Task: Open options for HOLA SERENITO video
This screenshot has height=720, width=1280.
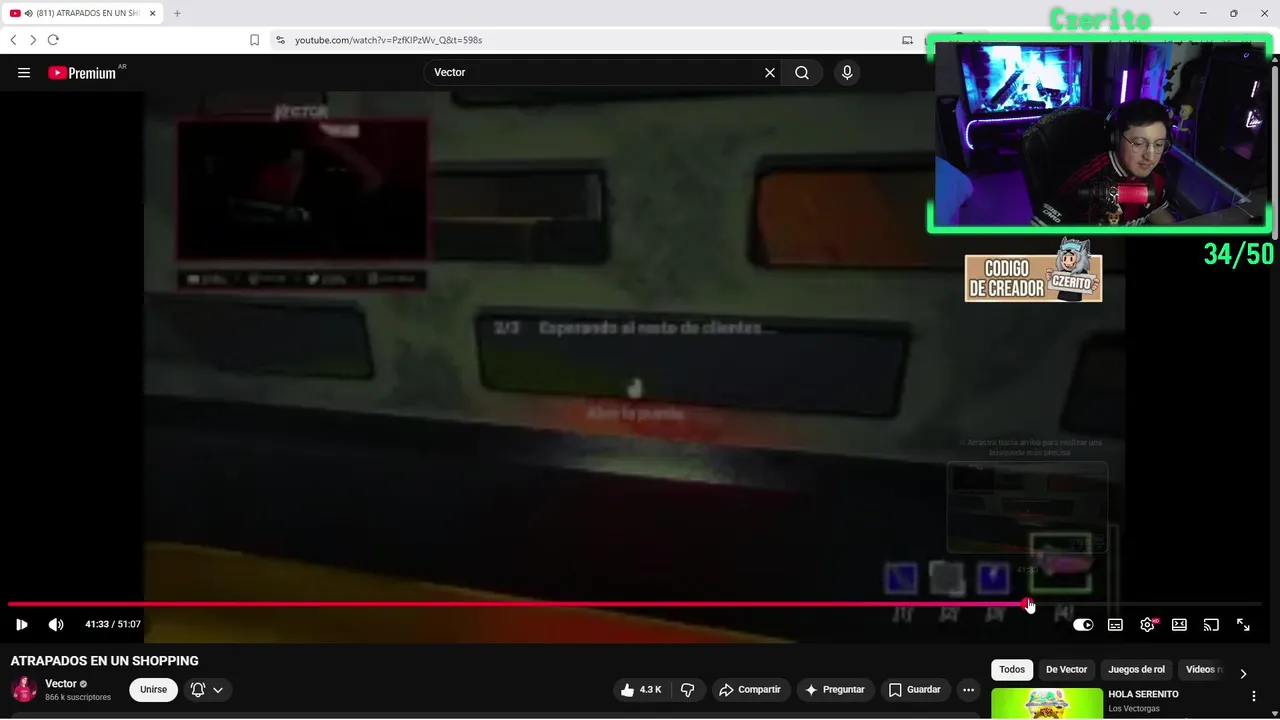Action: (x=1254, y=696)
